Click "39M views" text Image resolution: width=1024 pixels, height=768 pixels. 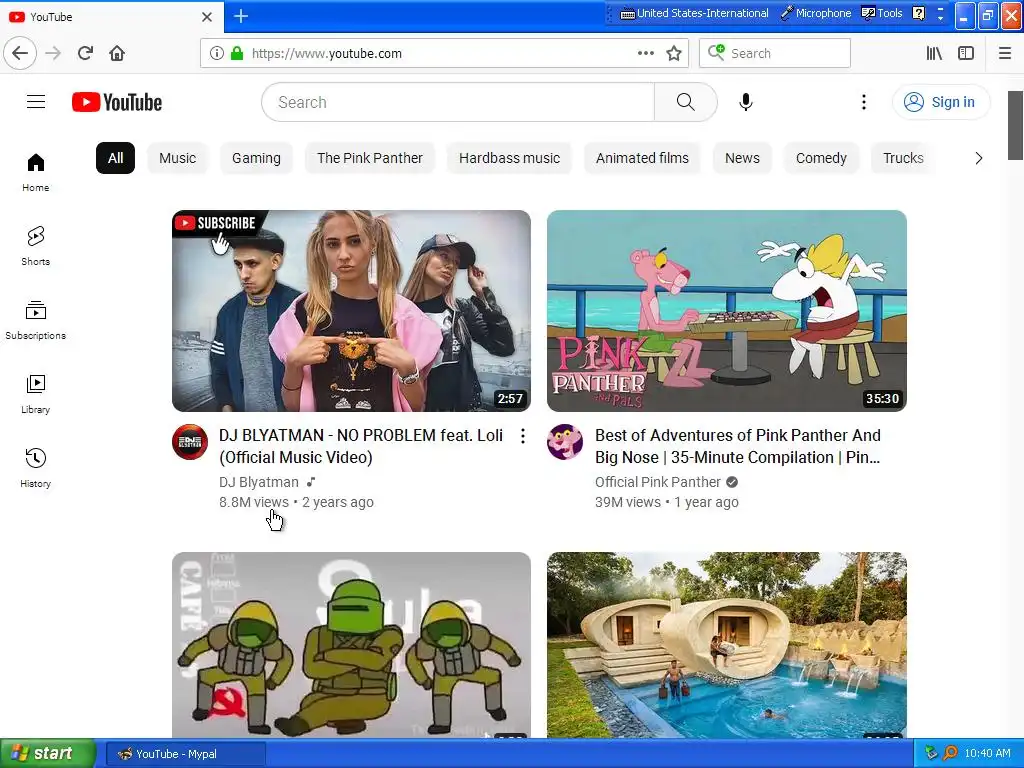coord(628,502)
